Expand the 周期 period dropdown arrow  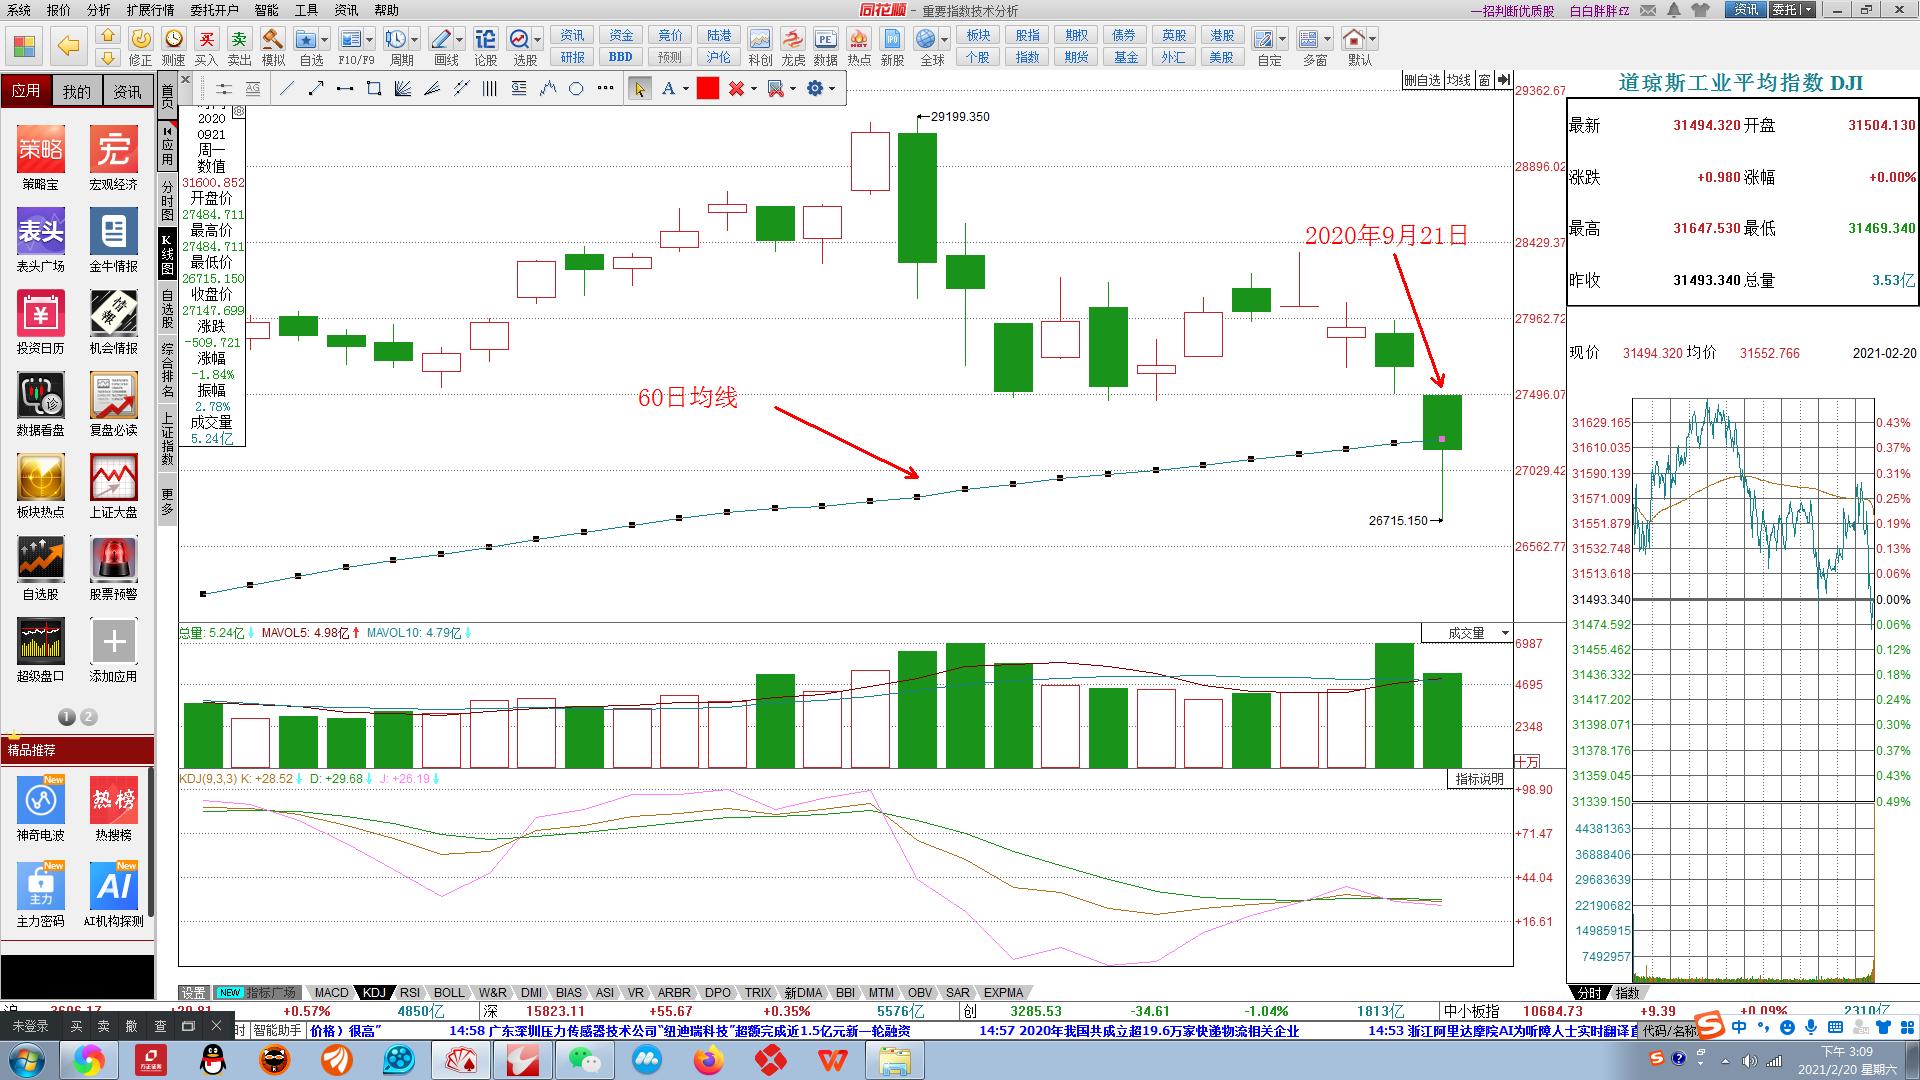tap(415, 40)
